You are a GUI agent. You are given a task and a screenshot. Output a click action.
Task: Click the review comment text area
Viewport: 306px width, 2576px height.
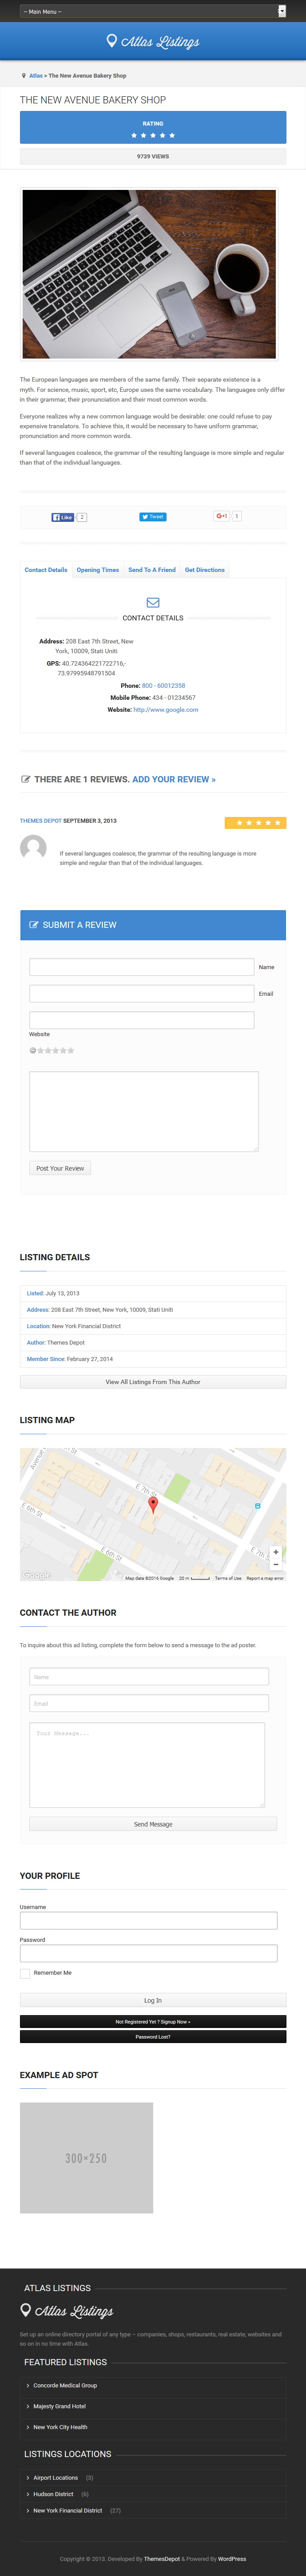144,1112
